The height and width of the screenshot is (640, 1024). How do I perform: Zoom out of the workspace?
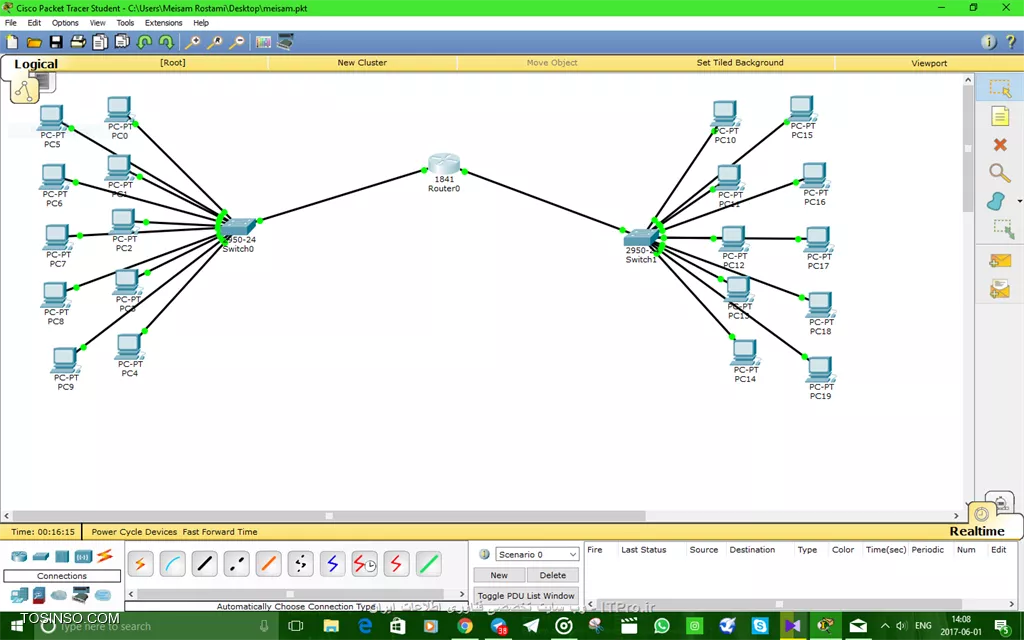(237, 42)
